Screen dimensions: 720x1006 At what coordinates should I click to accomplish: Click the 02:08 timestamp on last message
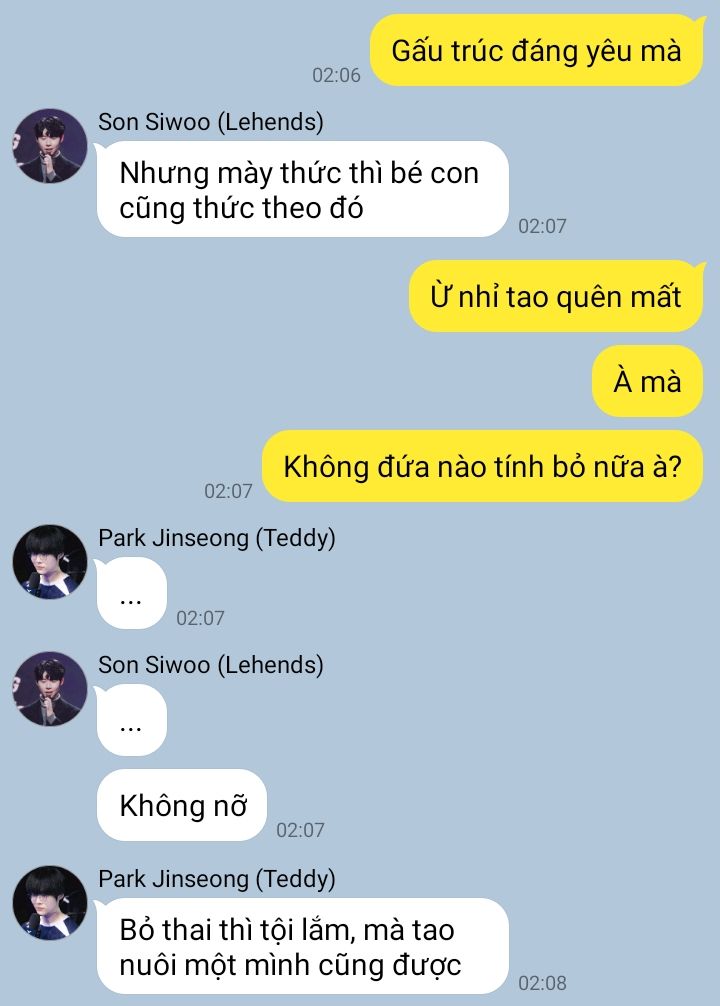point(542,983)
